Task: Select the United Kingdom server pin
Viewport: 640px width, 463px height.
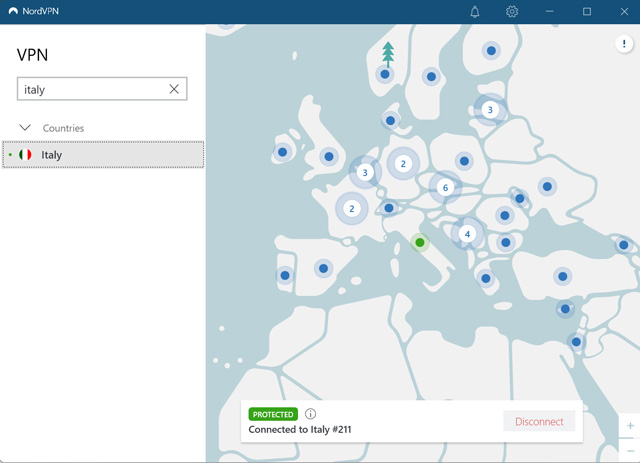Action: pyautogui.click(x=329, y=156)
